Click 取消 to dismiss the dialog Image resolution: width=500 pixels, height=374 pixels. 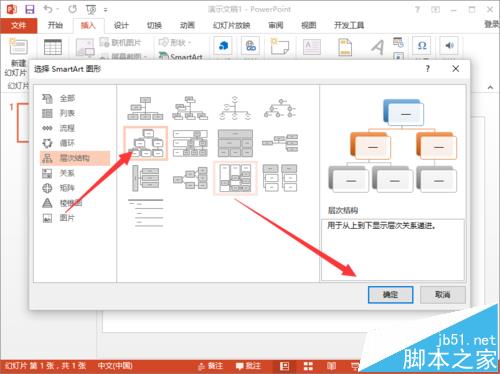click(443, 295)
